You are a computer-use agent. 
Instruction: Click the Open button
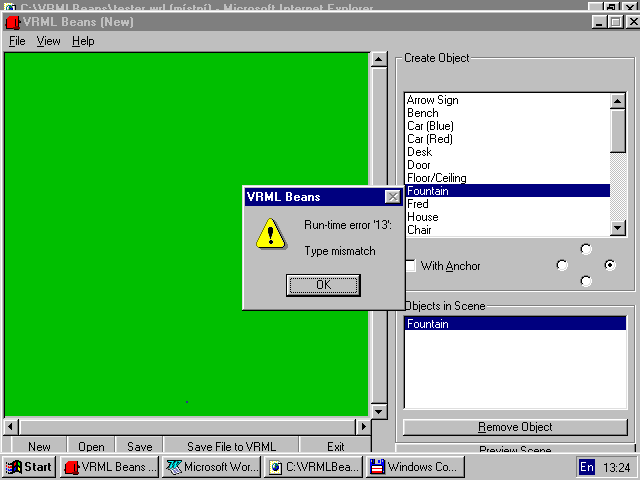pos(91,446)
